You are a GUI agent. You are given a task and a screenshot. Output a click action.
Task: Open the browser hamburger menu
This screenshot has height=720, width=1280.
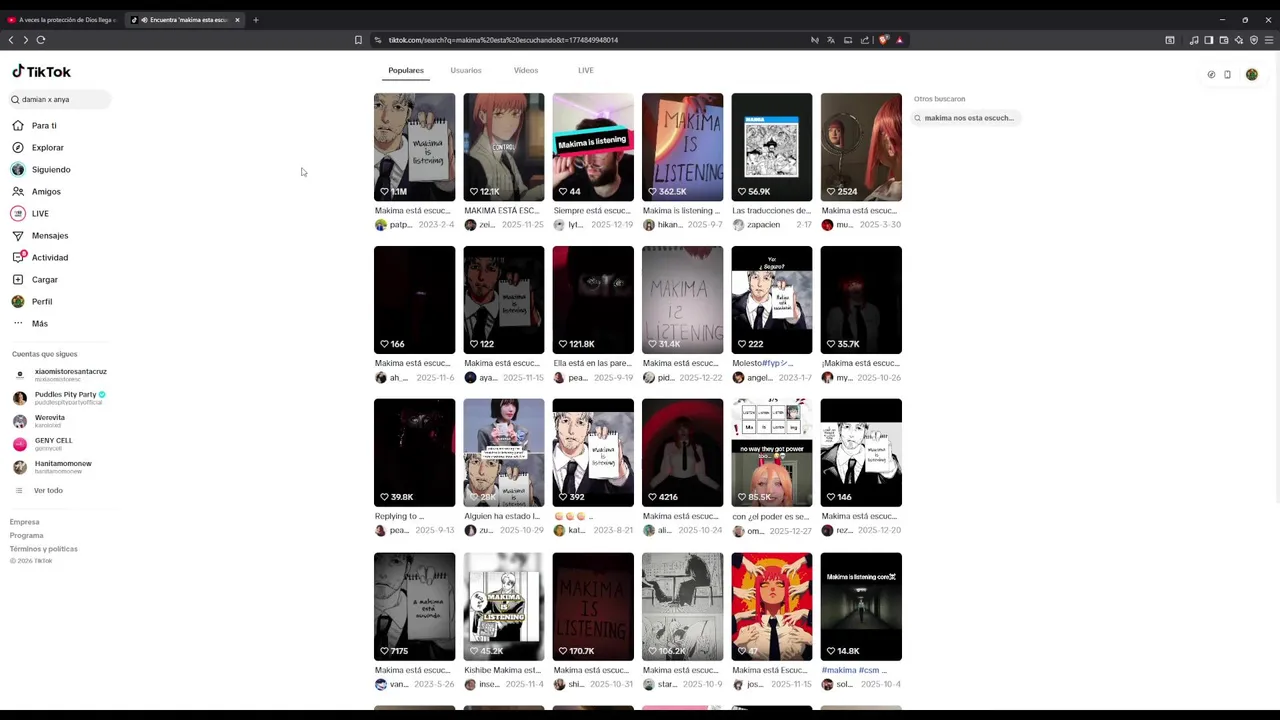tap(1269, 40)
